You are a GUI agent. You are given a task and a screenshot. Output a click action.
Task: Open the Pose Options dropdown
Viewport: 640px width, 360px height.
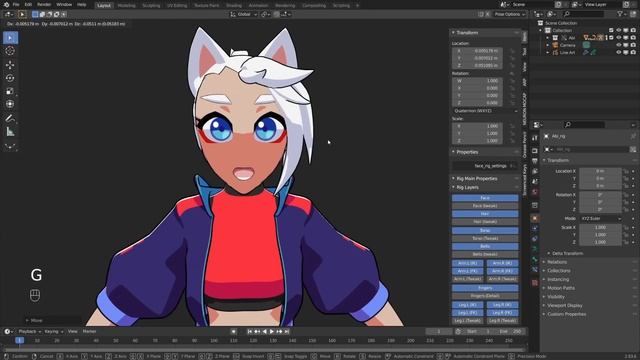click(x=509, y=14)
